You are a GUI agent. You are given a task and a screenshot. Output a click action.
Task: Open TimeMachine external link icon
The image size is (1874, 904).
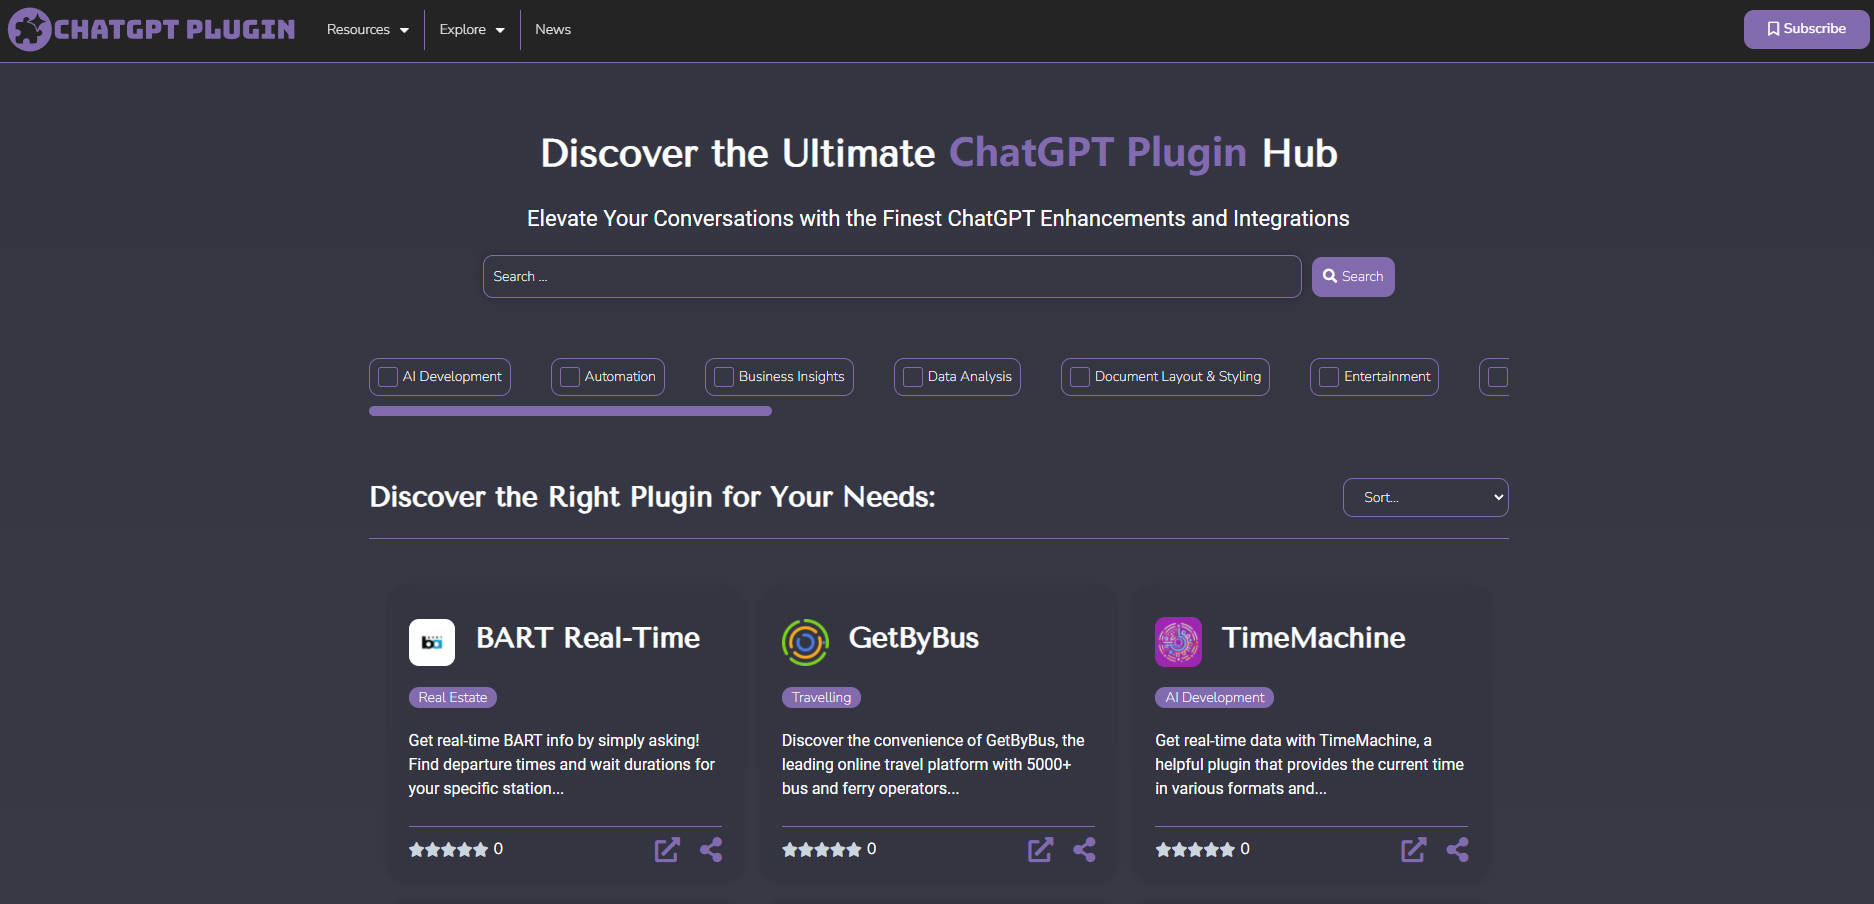tap(1413, 850)
